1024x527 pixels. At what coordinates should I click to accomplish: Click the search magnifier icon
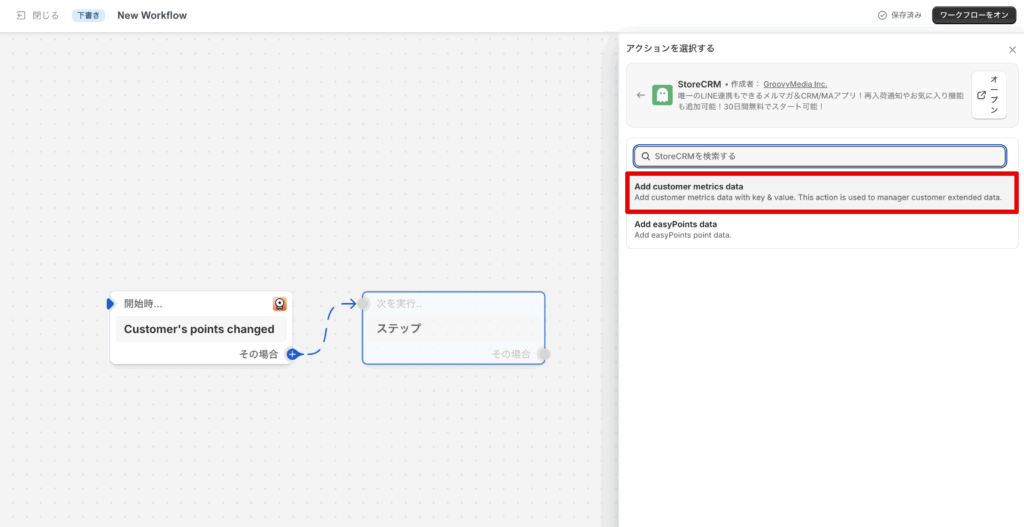[x=646, y=157]
